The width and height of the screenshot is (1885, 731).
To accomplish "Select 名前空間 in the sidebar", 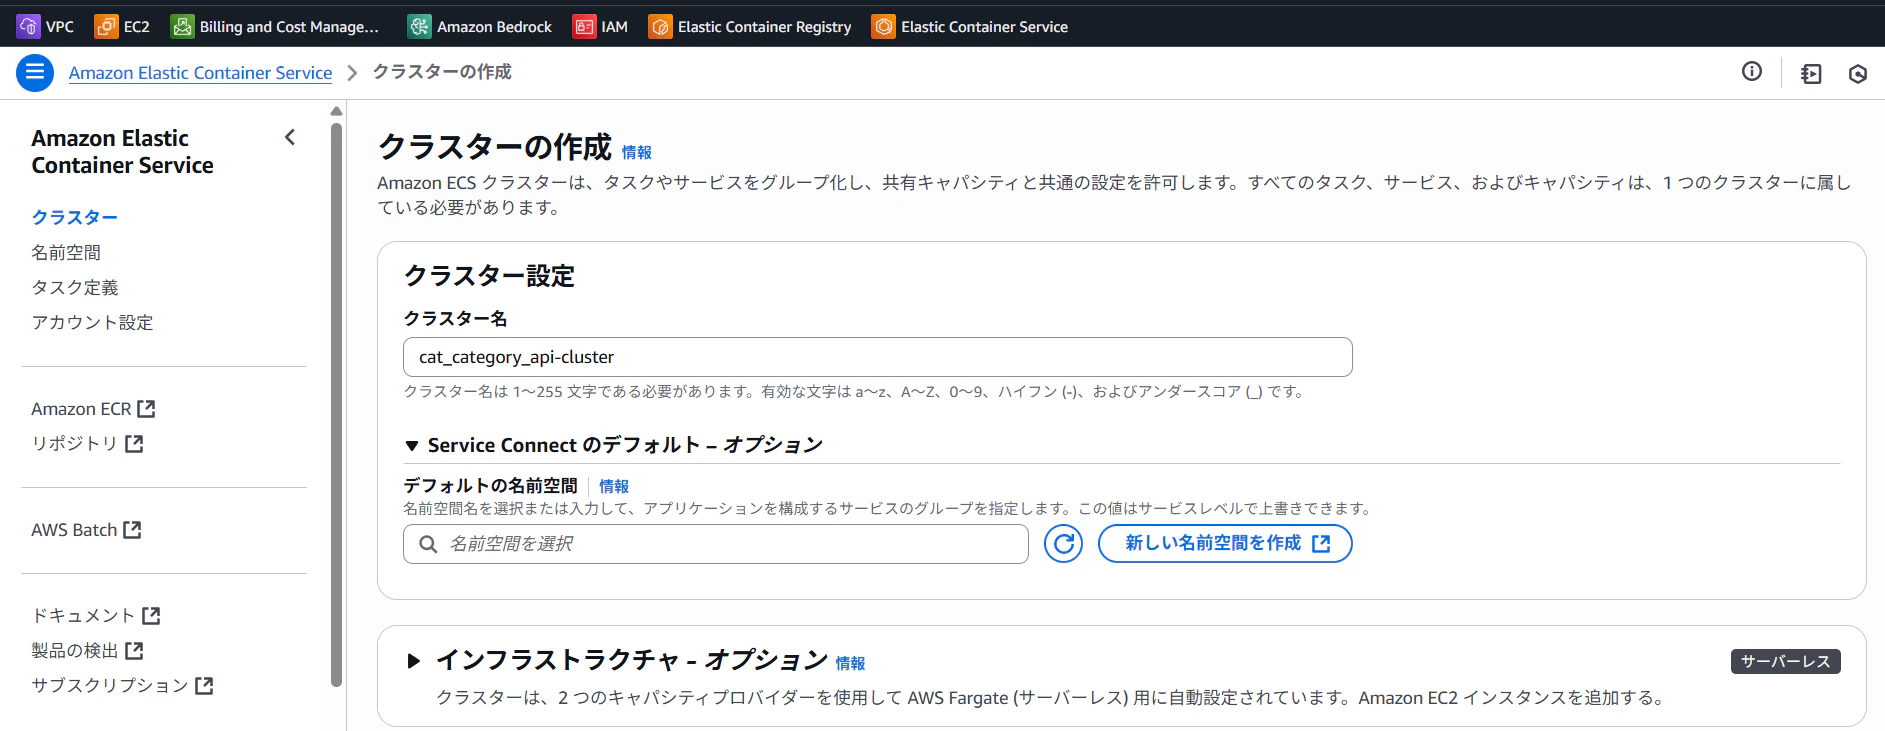I will [x=66, y=252].
